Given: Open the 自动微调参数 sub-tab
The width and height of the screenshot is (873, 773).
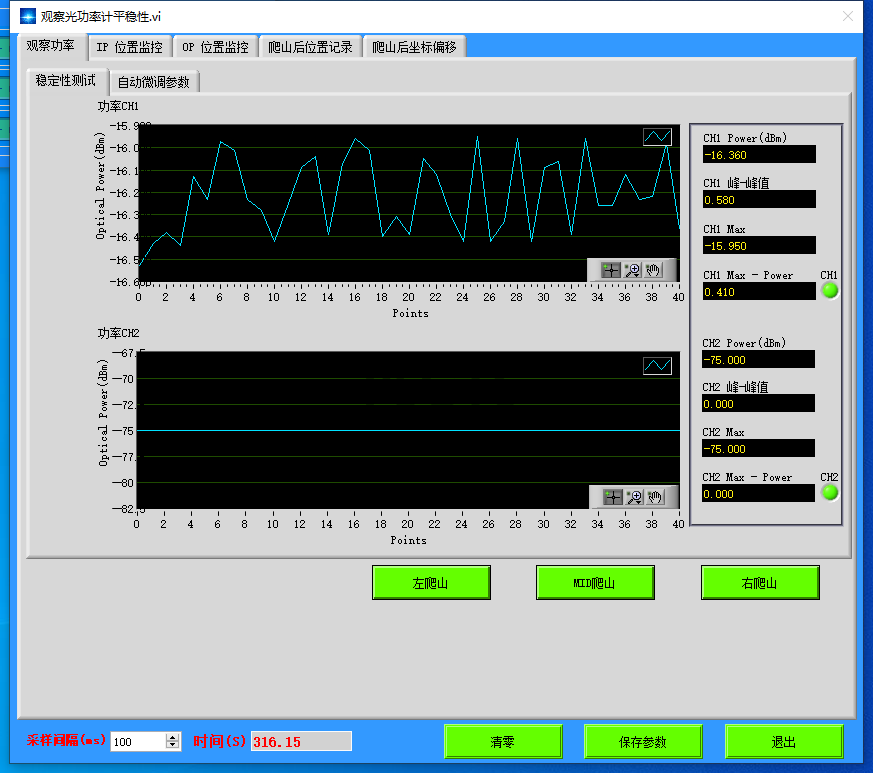Looking at the screenshot, I should coord(153,82).
